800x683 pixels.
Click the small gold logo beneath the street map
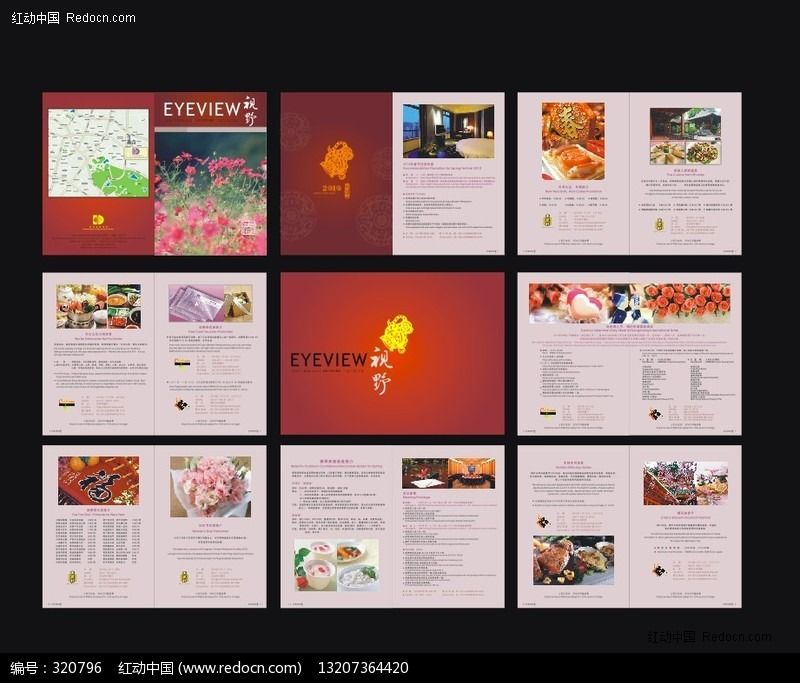pos(98,220)
